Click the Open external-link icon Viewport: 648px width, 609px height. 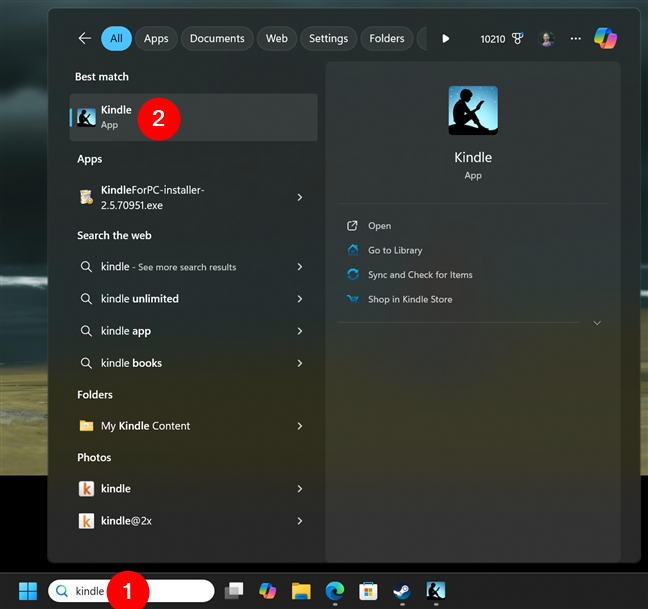tap(352, 226)
